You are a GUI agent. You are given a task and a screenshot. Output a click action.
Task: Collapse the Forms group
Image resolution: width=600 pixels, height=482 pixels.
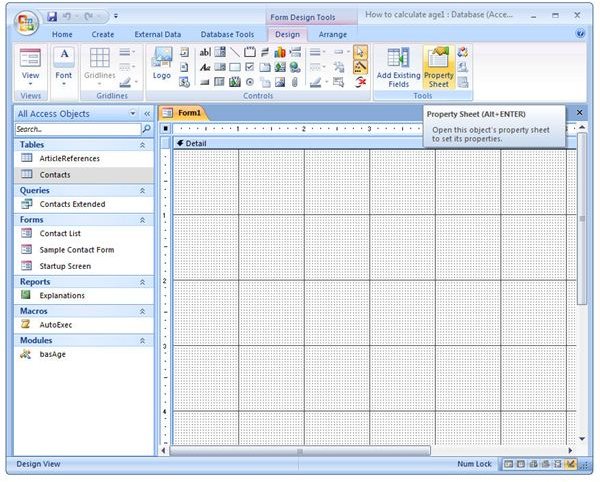pyautogui.click(x=142, y=220)
